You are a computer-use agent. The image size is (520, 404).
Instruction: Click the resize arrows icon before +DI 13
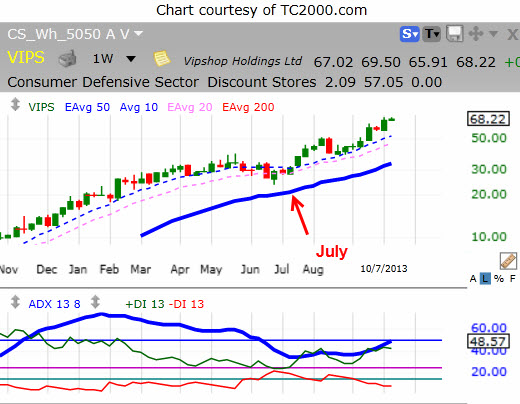click(95, 302)
